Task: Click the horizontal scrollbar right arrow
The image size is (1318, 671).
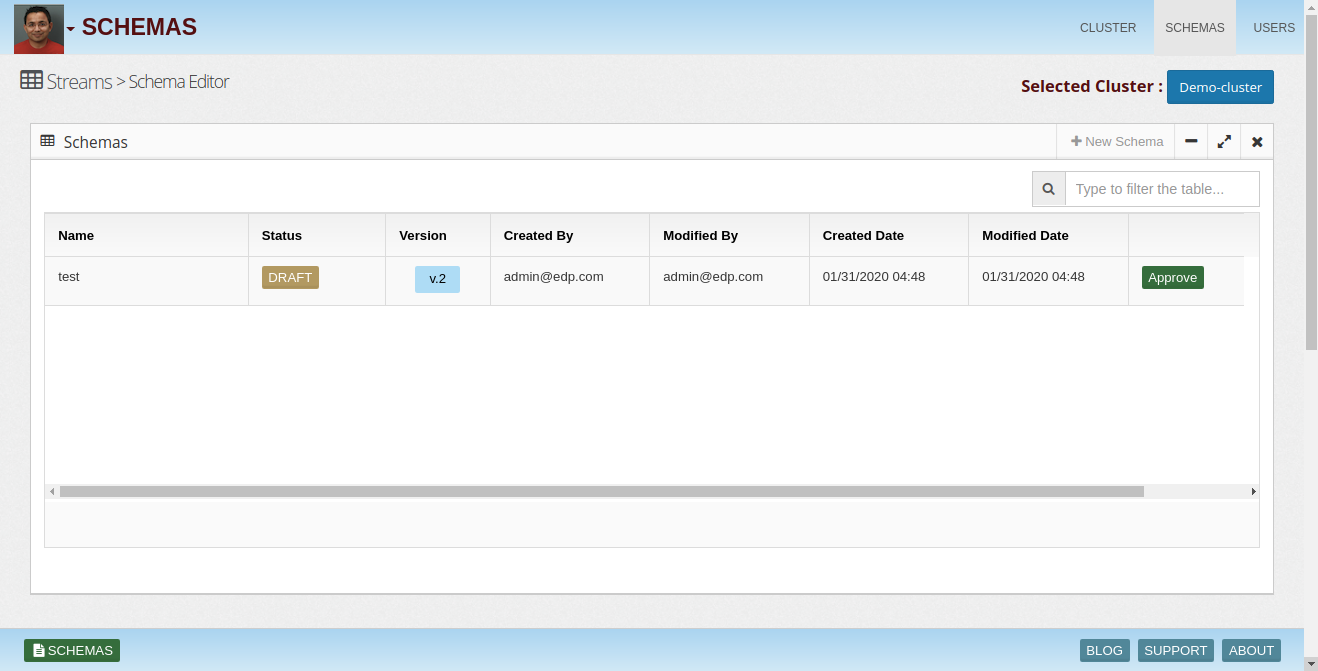Action: [1253, 492]
